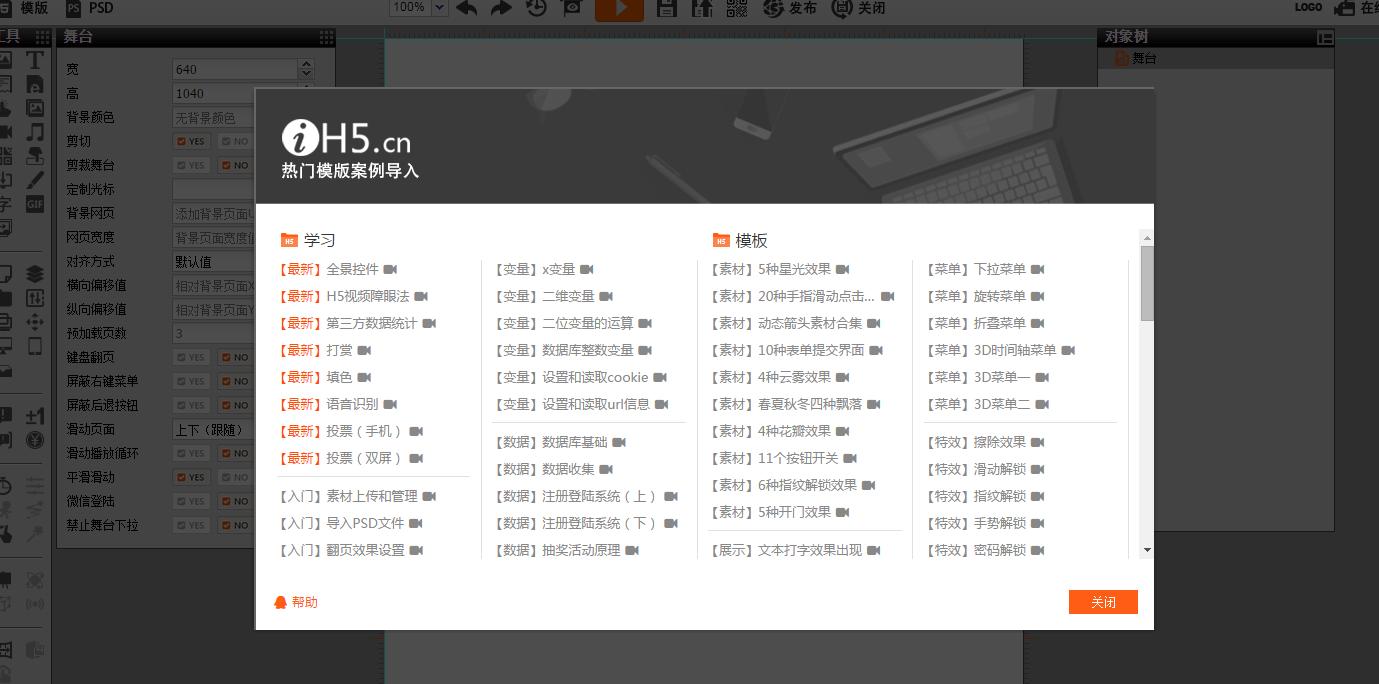Click the music note audio icon
The image size is (1379, 684).
[x=35, y=131]
